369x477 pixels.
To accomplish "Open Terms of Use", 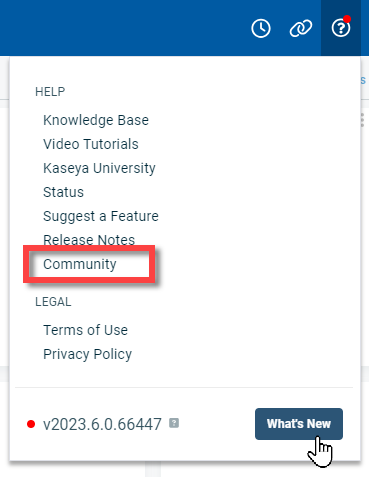I will tap(85, 330).
